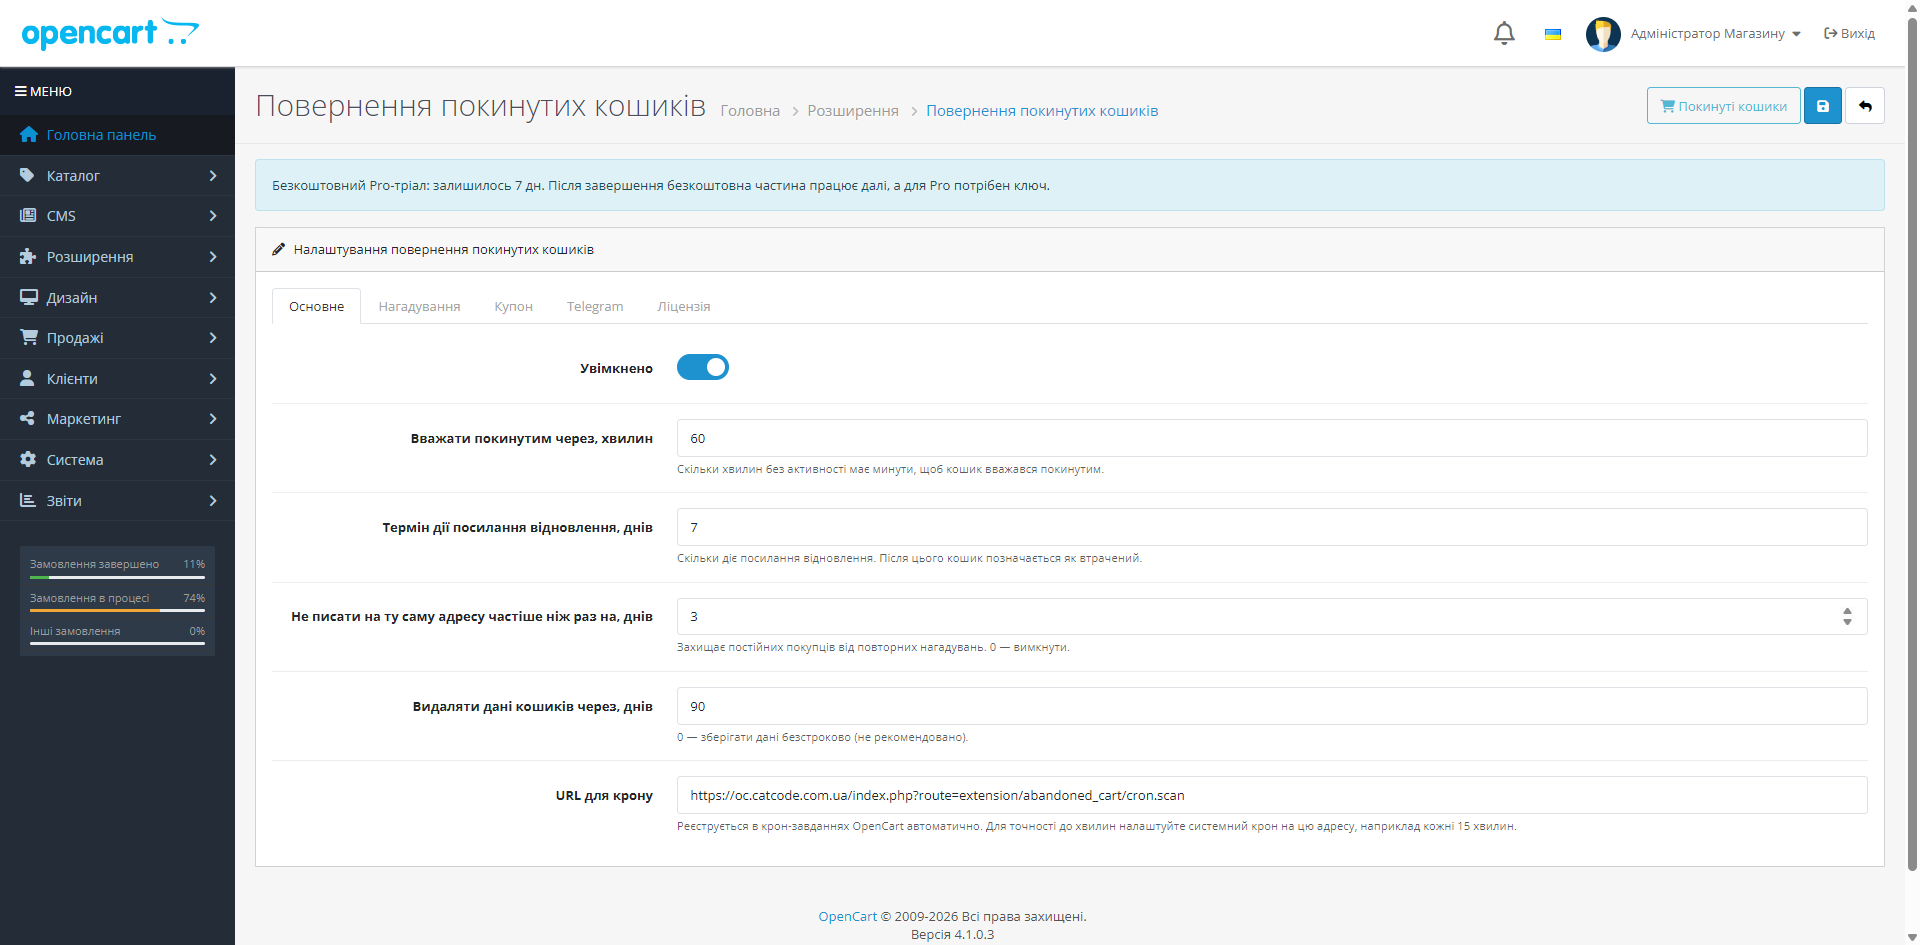Click the Pro trial notice text
The height and width of the screenshot is (945, 1920).
tap(661, 186)
